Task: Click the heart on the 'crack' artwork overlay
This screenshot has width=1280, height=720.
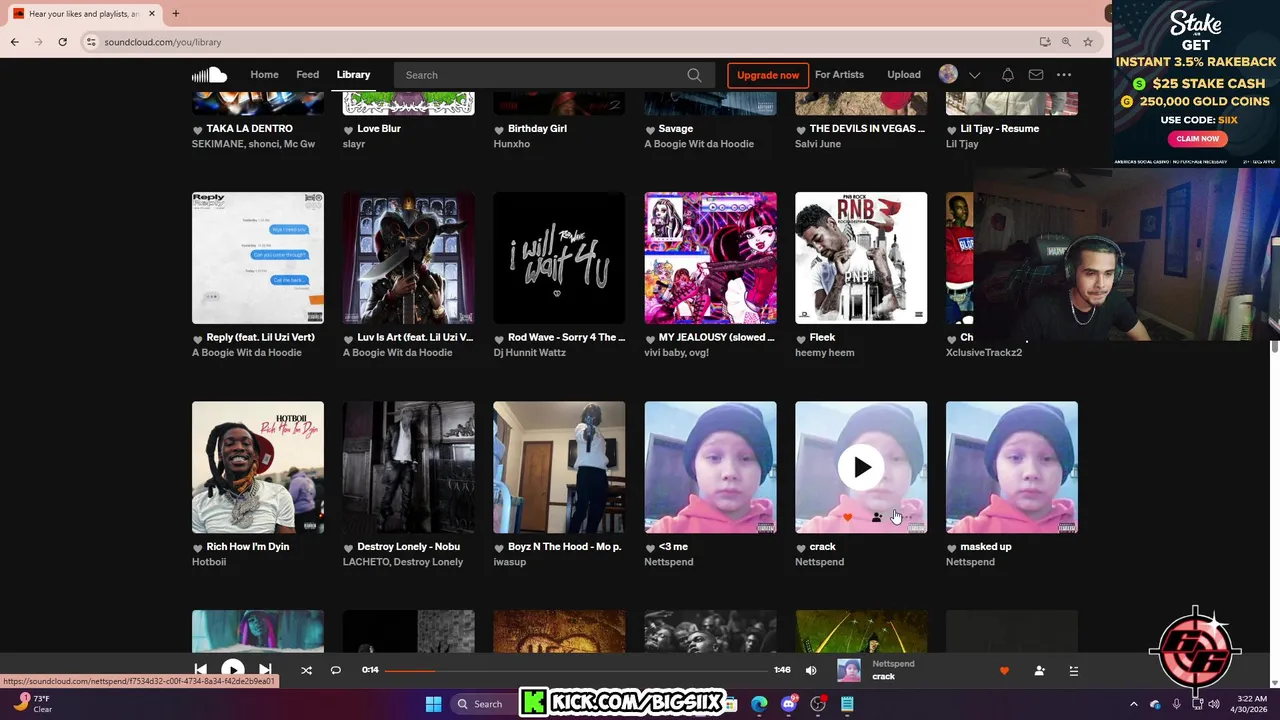Action: point(848,517)
